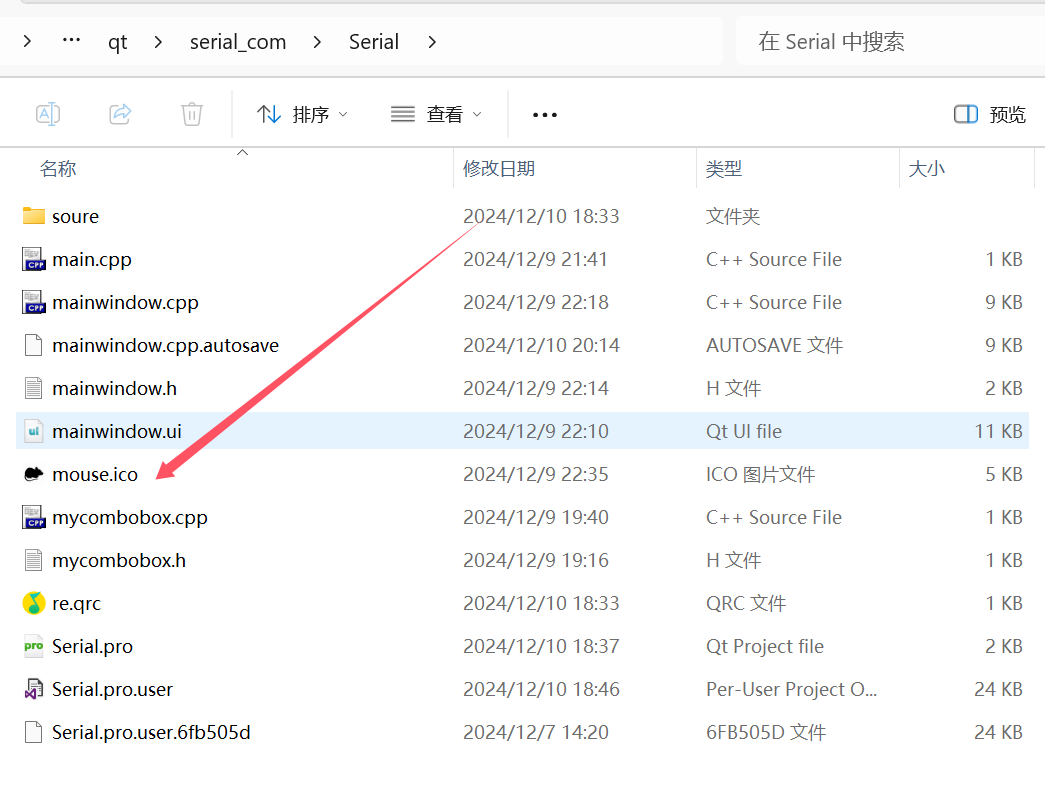Expand the chevron after Serial in breadcrumb
This screenshot has width=1045, height=799.
click(x=432, y=42)
